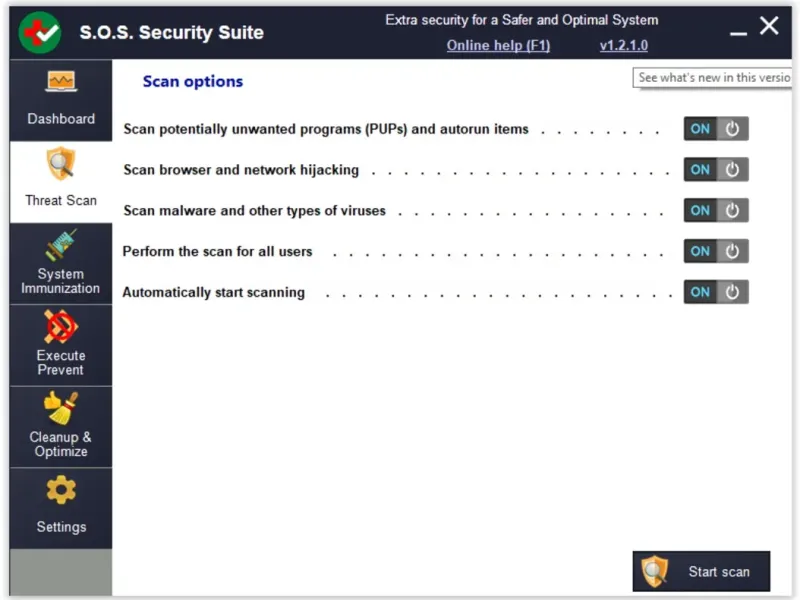Viewport: 800px width, 600px height.
Task: Click the v1.2.1.0 version link
Action: pyautogui.click(x=623, y=45)
